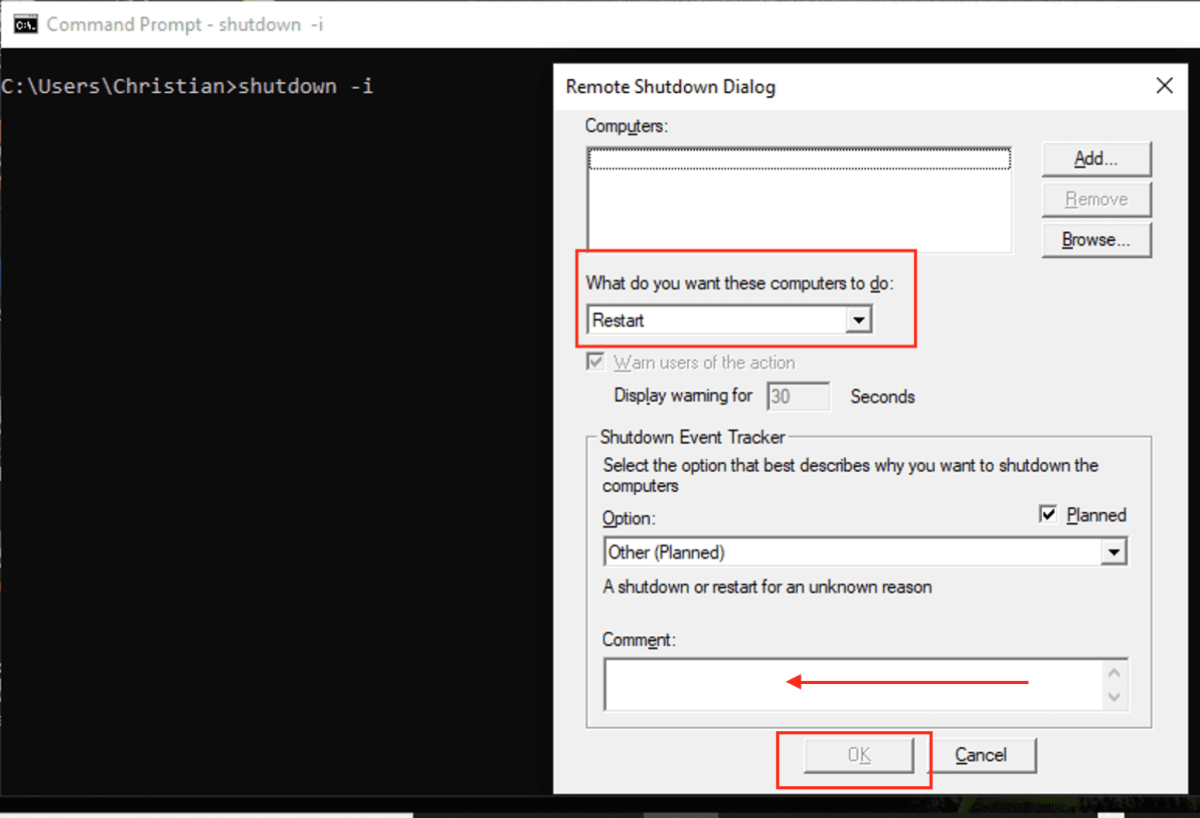Edit the Display warning seconds field
Screen dimensions: 1200x818
798,396
